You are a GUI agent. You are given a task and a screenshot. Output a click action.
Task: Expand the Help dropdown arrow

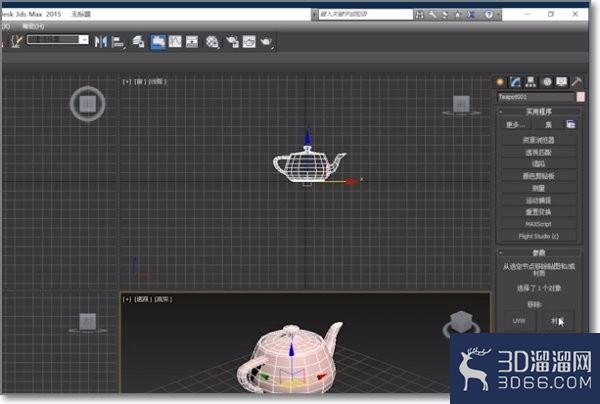(x=498, y=15)
